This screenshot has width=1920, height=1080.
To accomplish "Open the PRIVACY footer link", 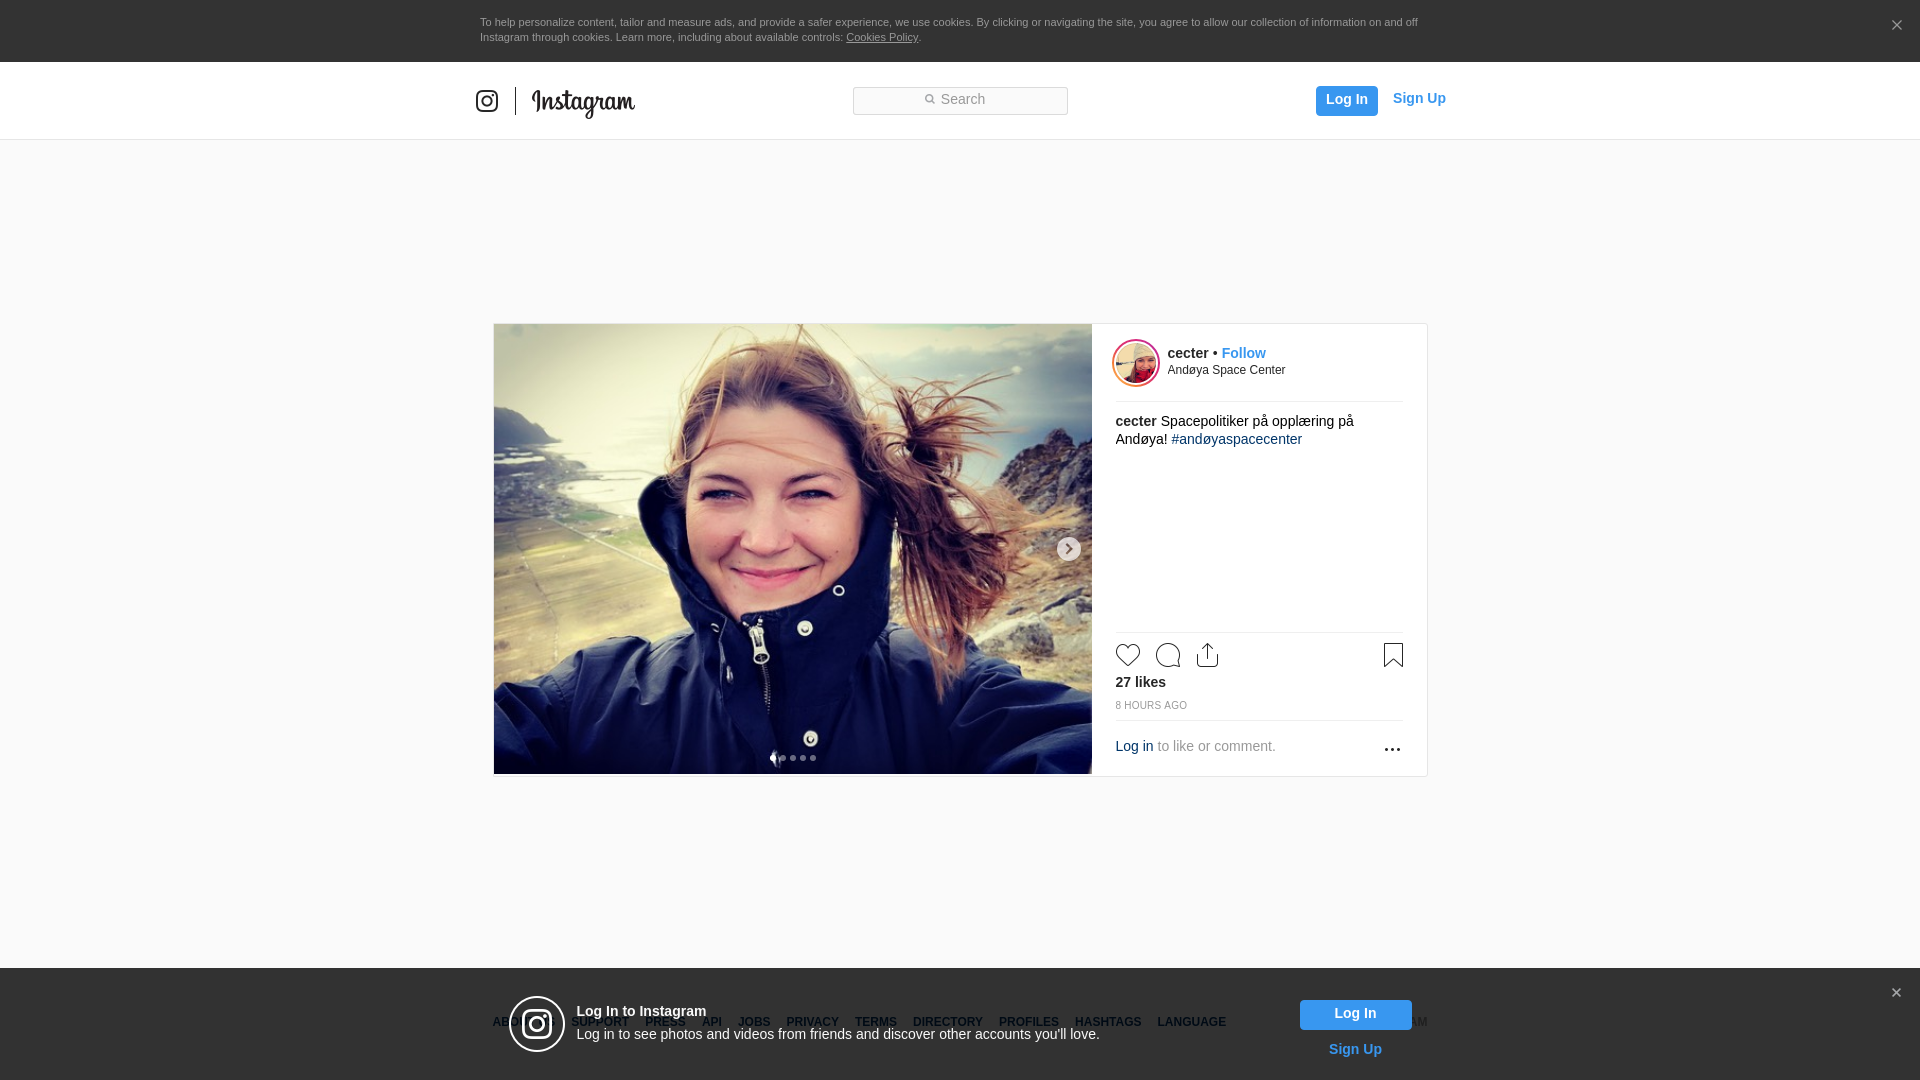I will tap(812, 1022).
